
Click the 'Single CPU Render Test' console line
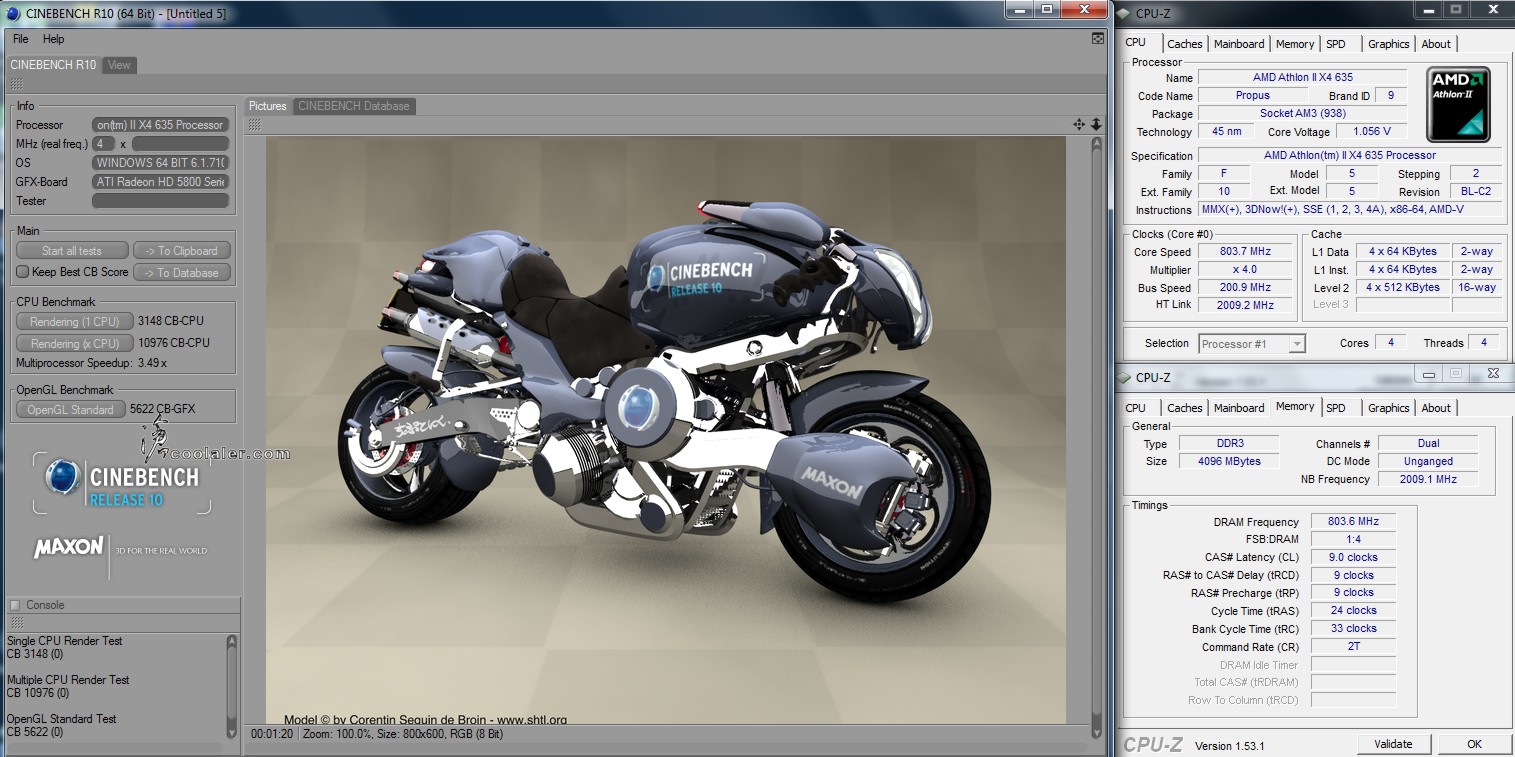(65, 641)
